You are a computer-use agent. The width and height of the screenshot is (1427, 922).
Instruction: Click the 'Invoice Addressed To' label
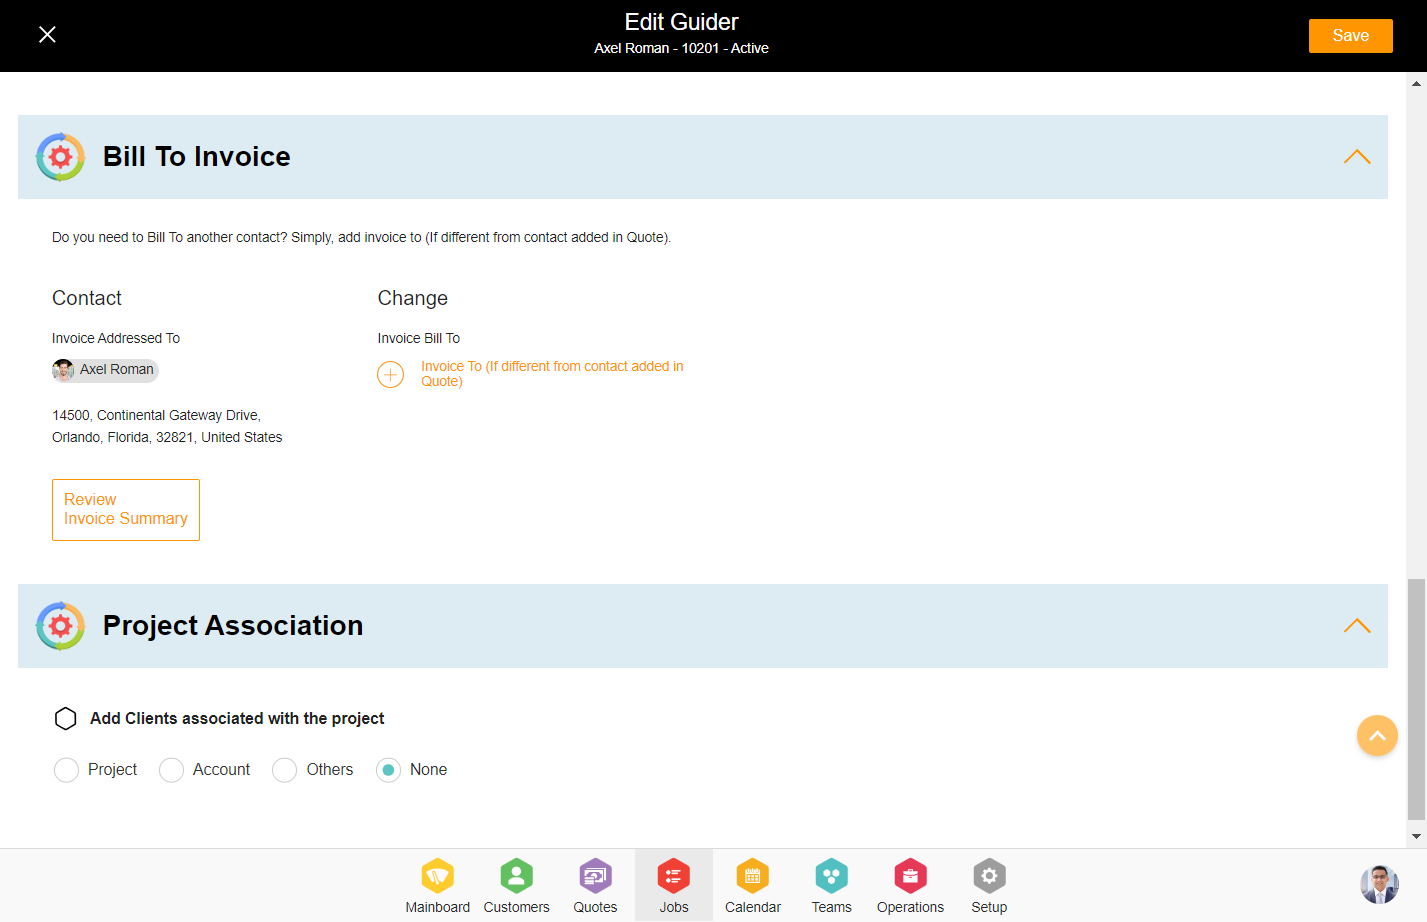116,339
